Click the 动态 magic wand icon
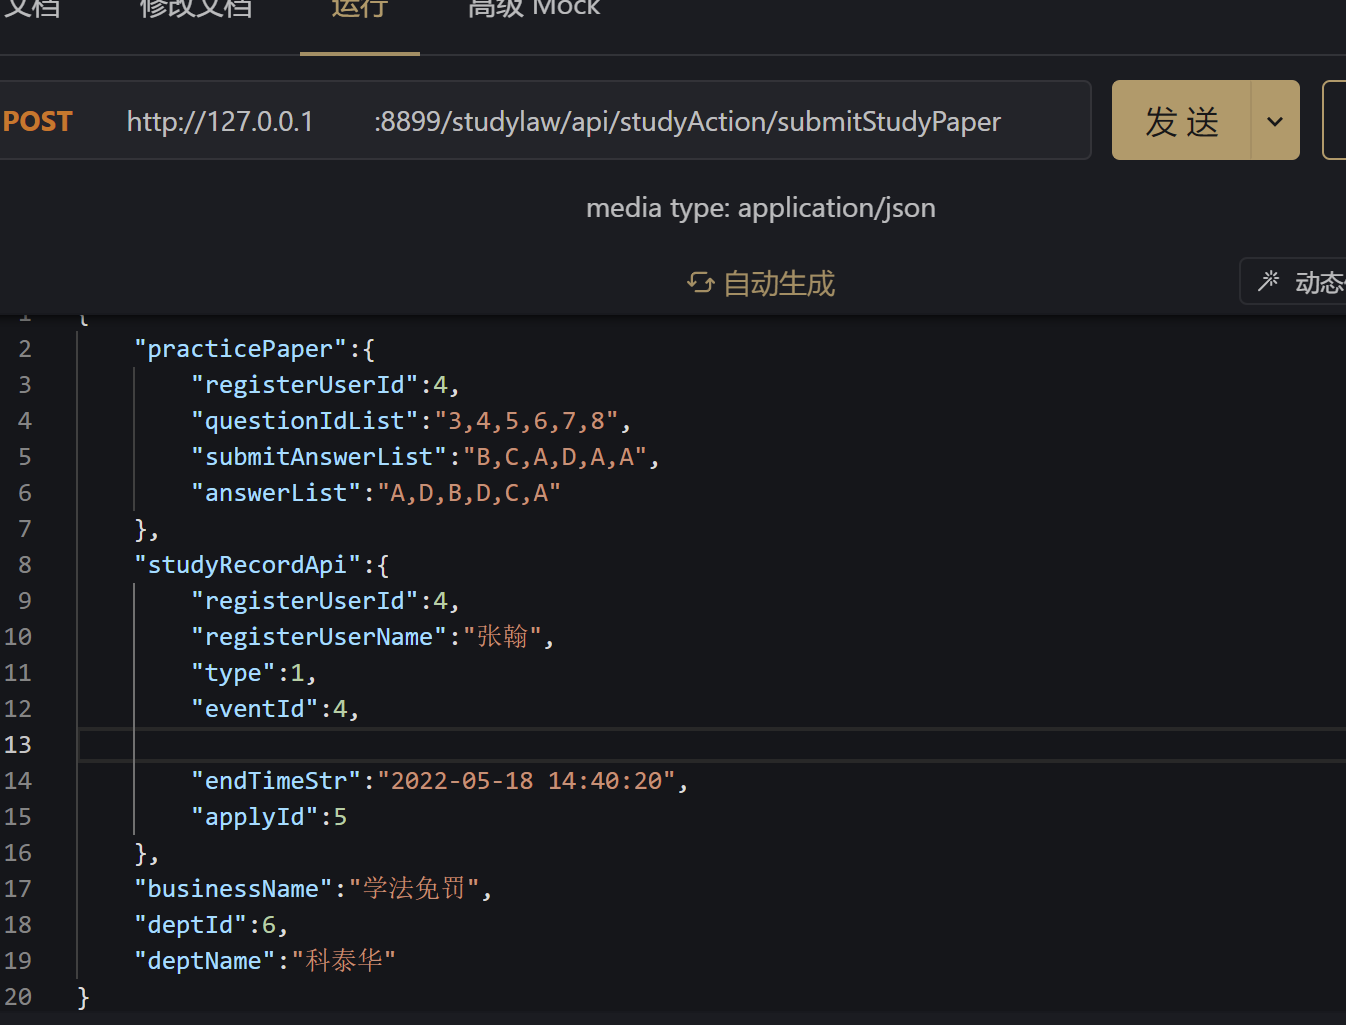This screenshot has width=1346, height=1025. (x=1269, y=281)
